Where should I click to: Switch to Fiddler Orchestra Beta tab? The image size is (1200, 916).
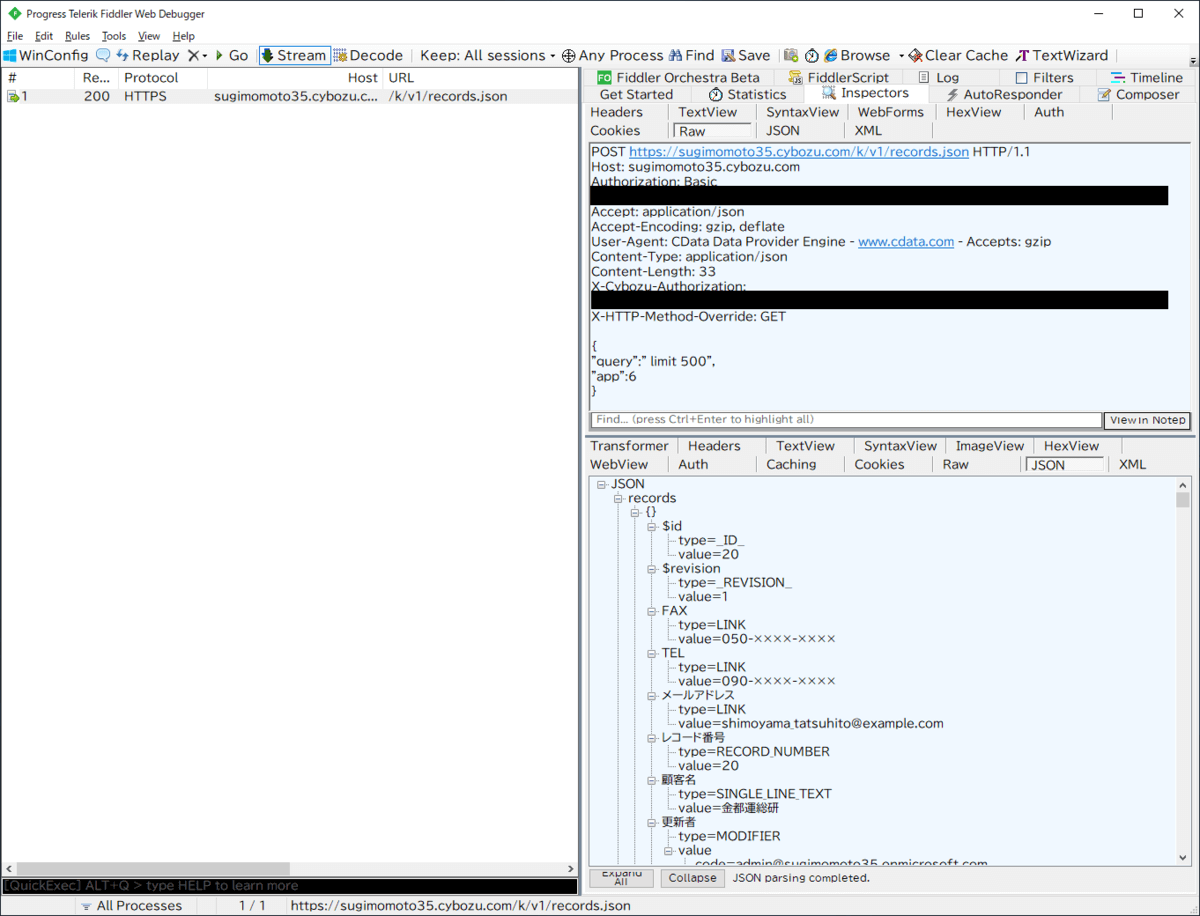[678, 77]
